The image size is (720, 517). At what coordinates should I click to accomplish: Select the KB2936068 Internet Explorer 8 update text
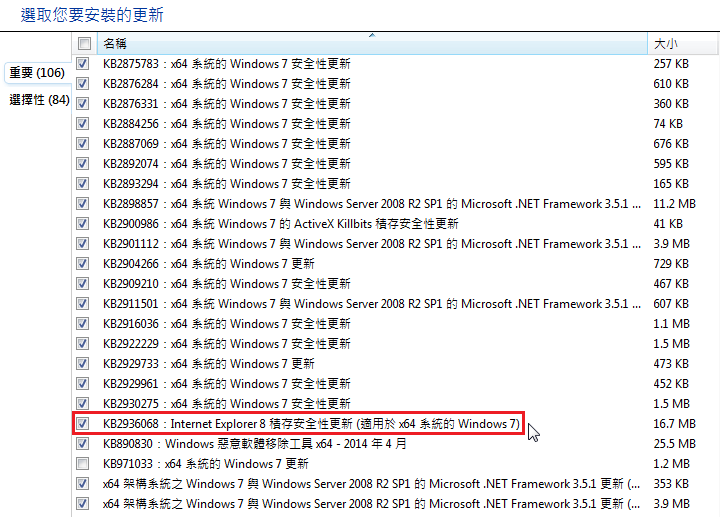click(x=311, y=423)
